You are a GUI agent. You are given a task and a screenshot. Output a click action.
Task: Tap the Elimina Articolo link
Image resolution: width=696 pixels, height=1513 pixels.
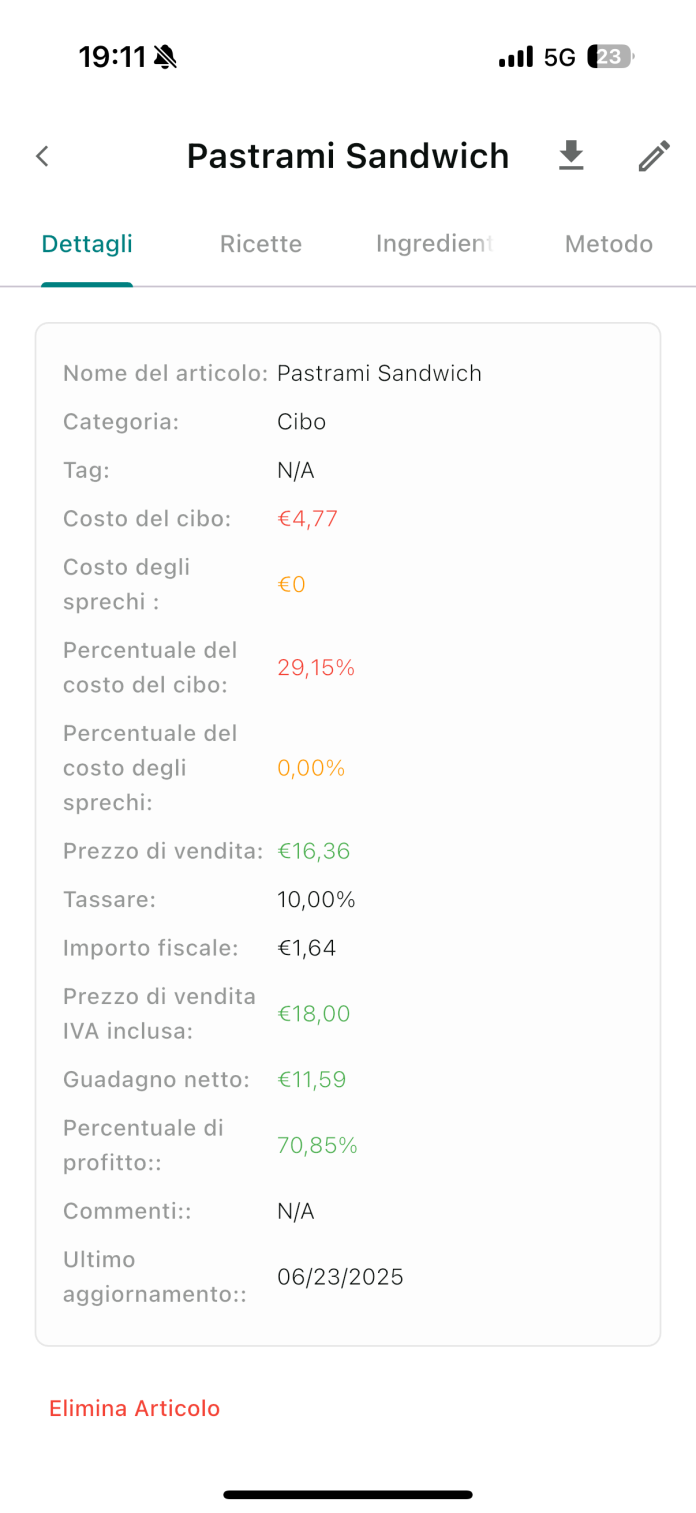[135, 1408]
